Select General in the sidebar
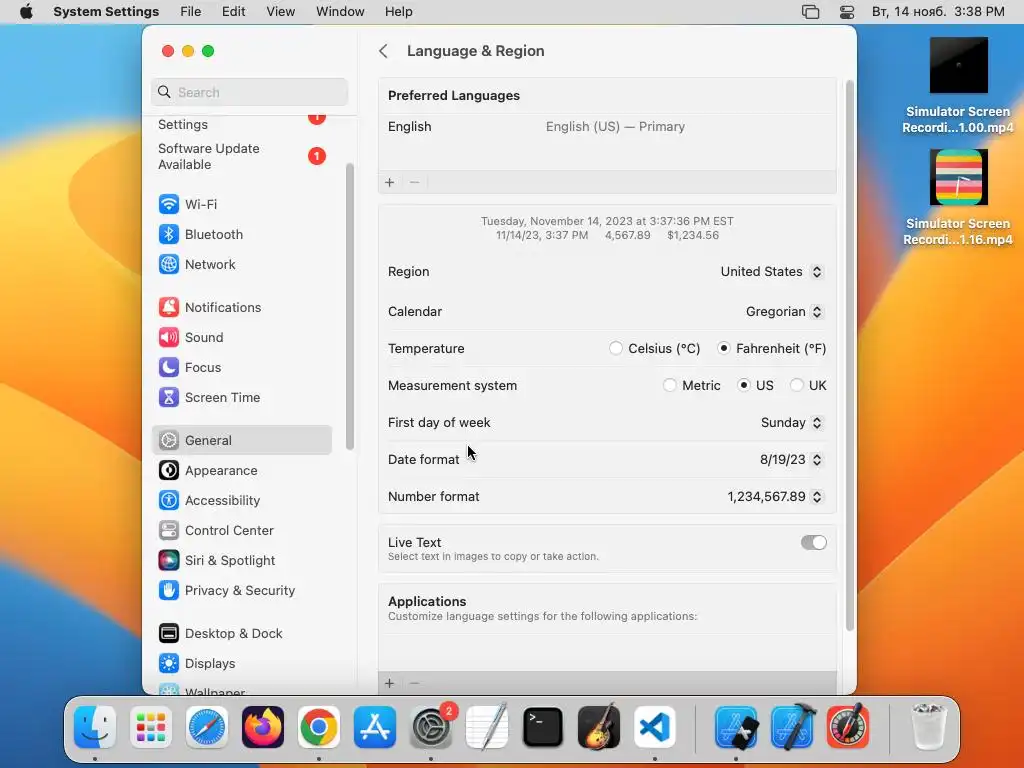The image size is (1024, 768). pos(242,440)
